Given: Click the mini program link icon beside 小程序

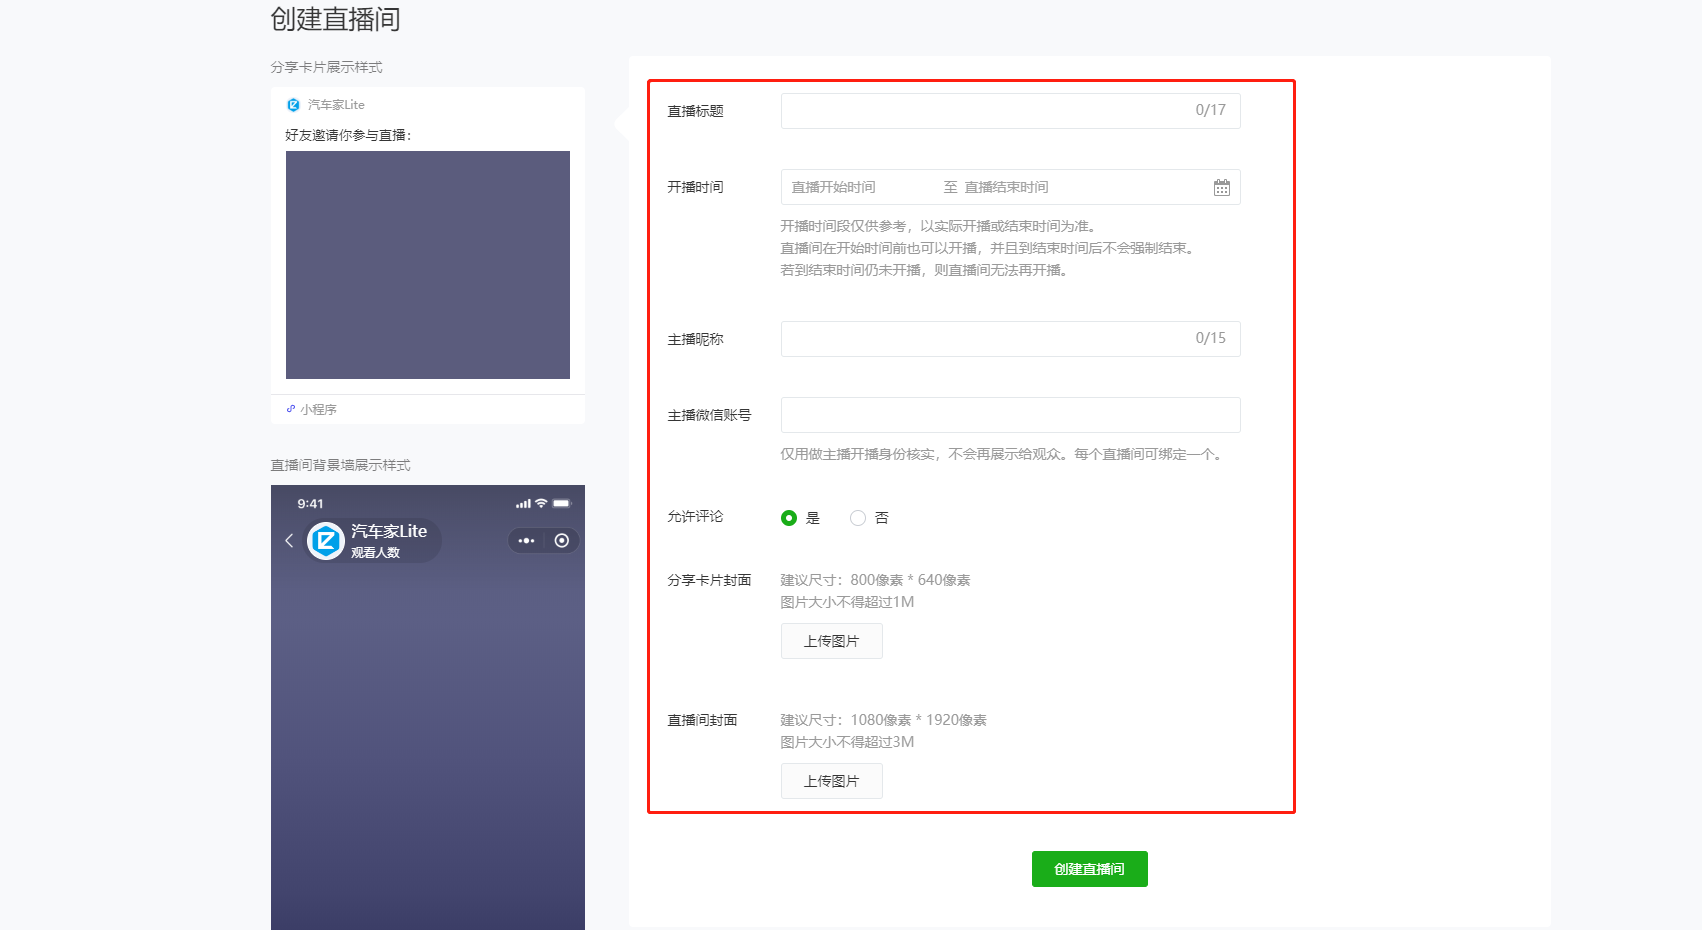Looking at the screenshot, I should 291,409.
